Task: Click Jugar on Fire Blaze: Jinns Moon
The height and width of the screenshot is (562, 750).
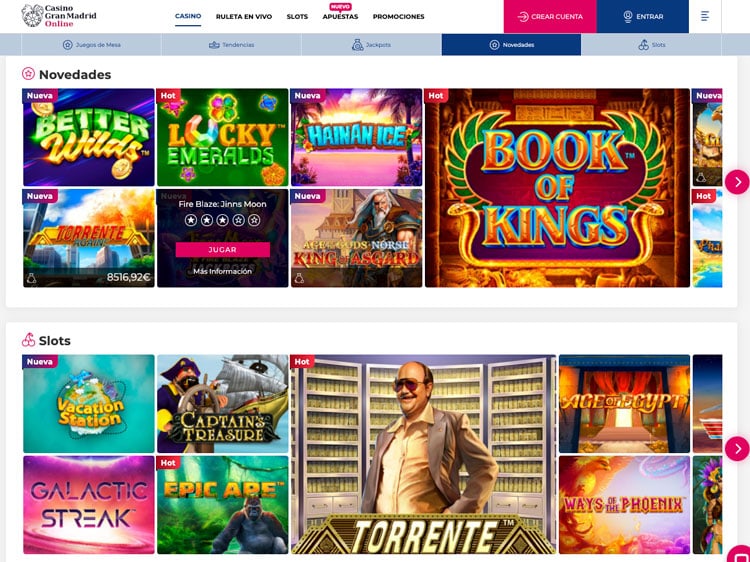Action: click(x=222, y=250)
